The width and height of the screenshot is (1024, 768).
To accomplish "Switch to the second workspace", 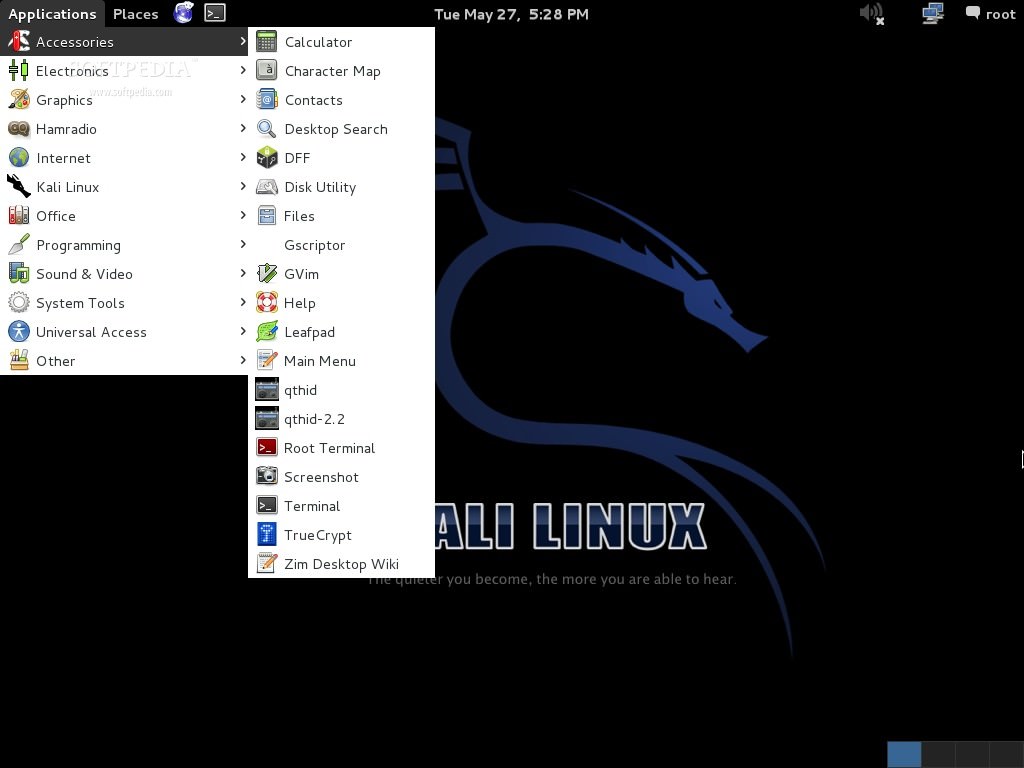I will (938, 754).
